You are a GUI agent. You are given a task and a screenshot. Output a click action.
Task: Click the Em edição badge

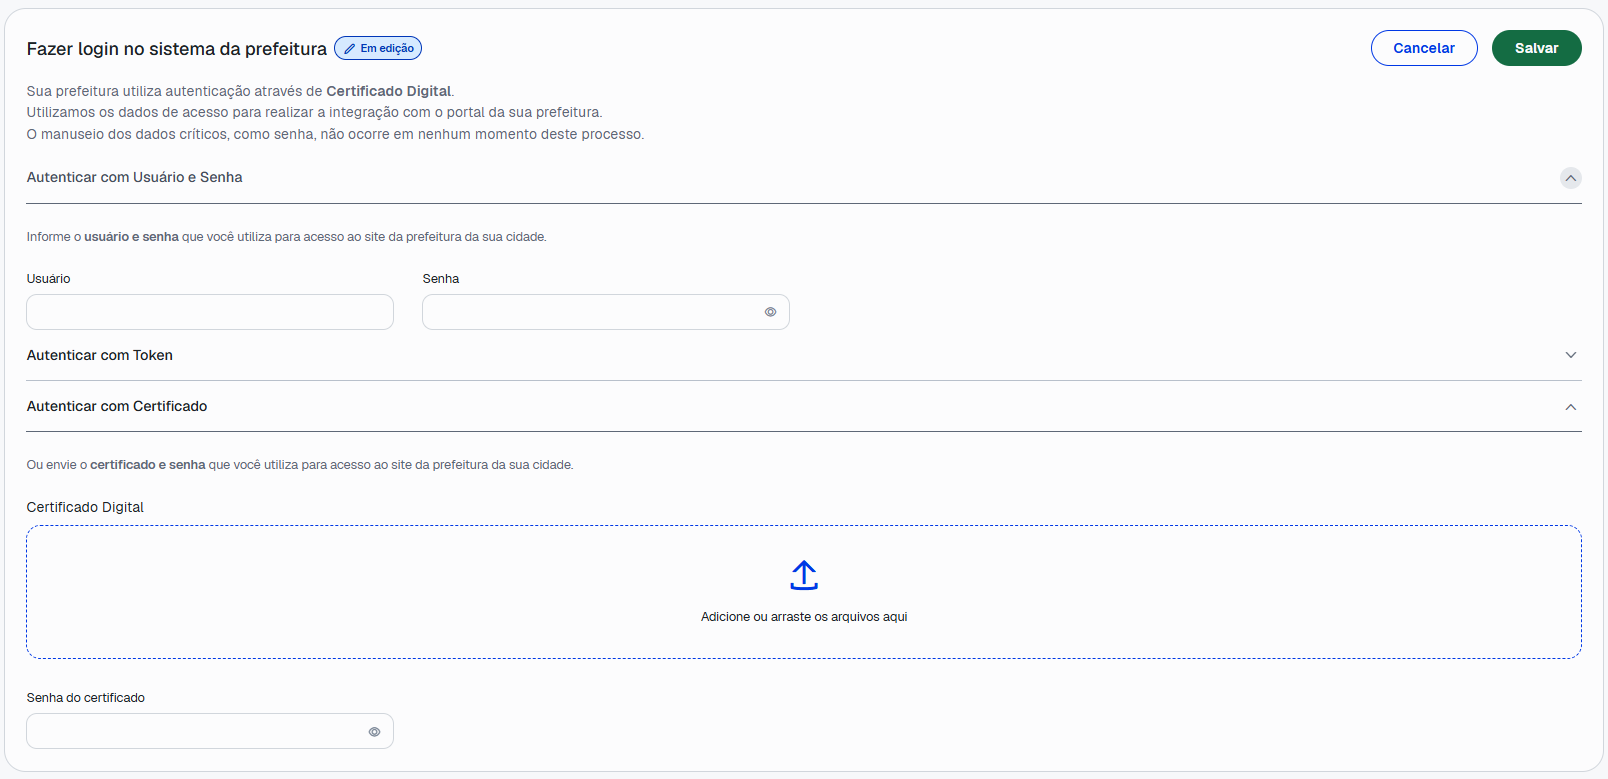(378, 48)
